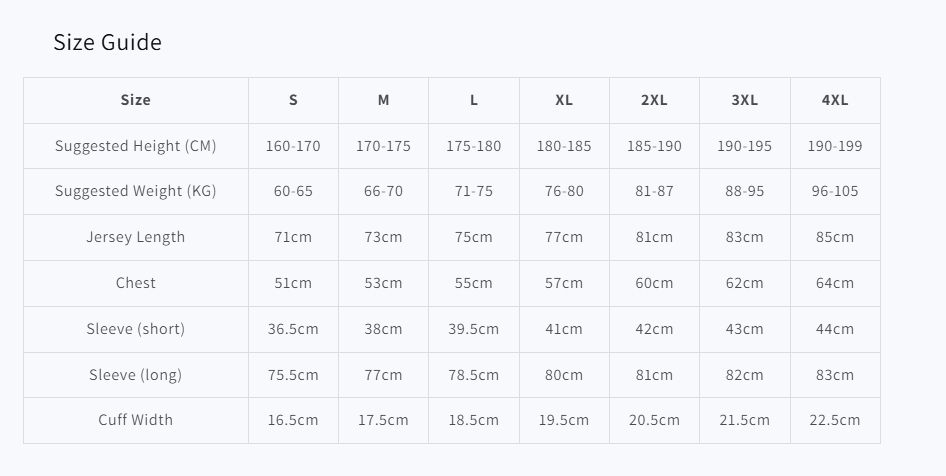Select the Sleeve (long) row label
The height and width of the screenshot is (476, 946).
136,375
